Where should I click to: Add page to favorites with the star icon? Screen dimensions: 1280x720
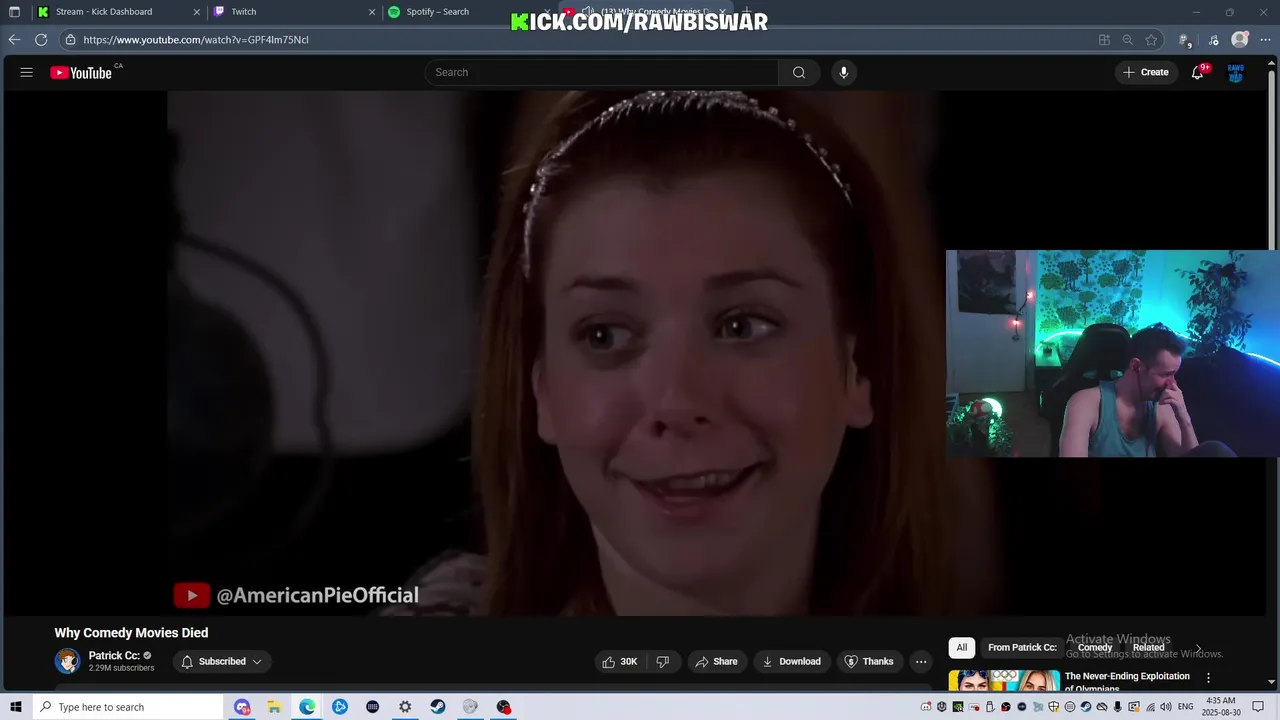tap(1152, 40)
